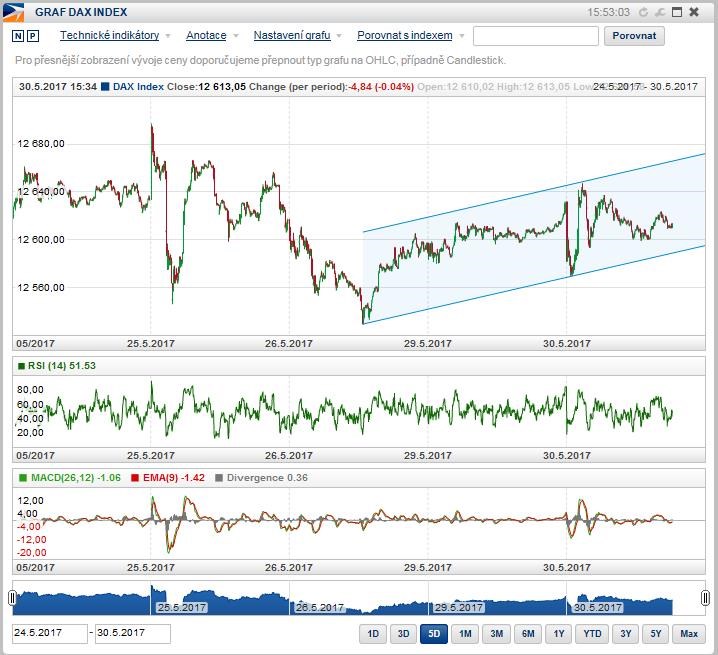Click the 26.5.2017 marker in navigator
This screenshot has height=655, width=718.
[x=320, y=607]
